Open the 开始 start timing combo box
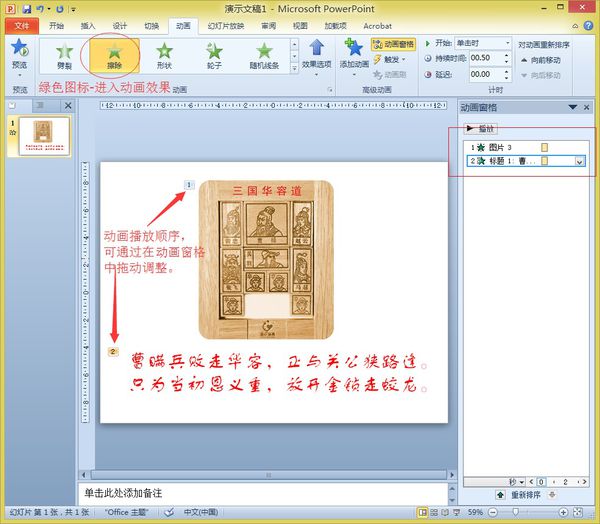This screenshot has width=600, height=524. tap(483, 43)
